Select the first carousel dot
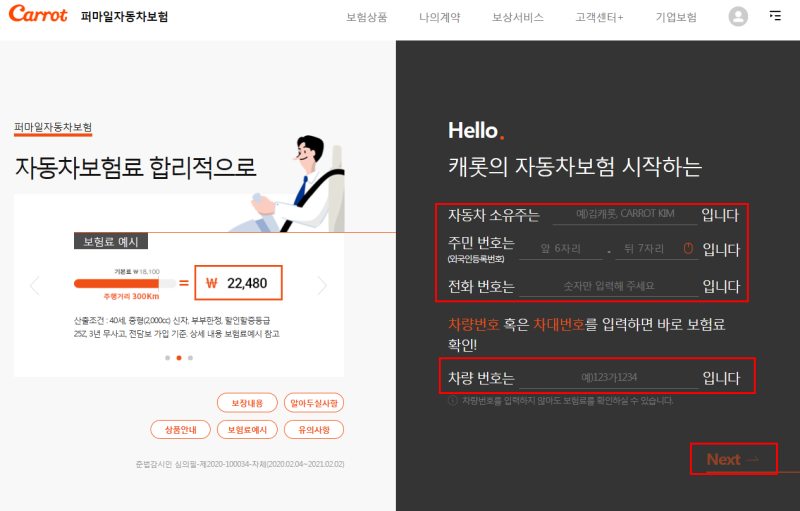 tap(167, 358)
